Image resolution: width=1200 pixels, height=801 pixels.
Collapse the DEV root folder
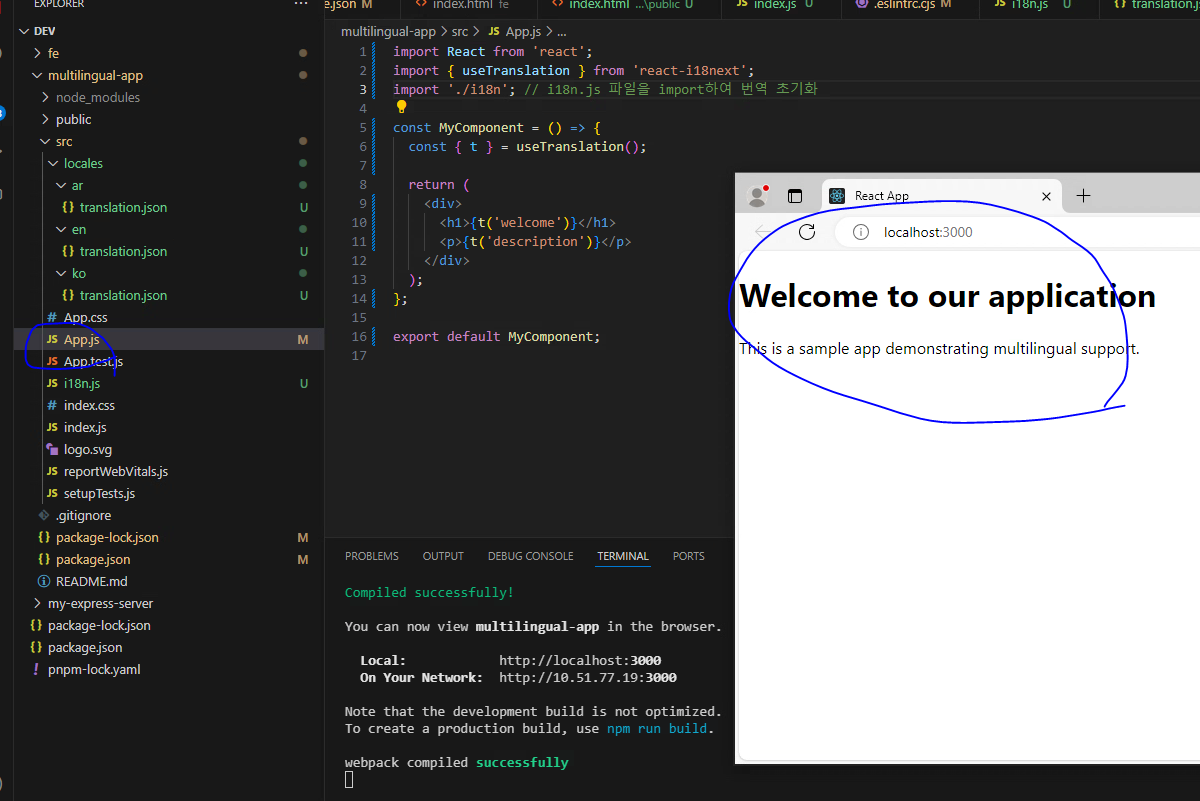point(23,31)
